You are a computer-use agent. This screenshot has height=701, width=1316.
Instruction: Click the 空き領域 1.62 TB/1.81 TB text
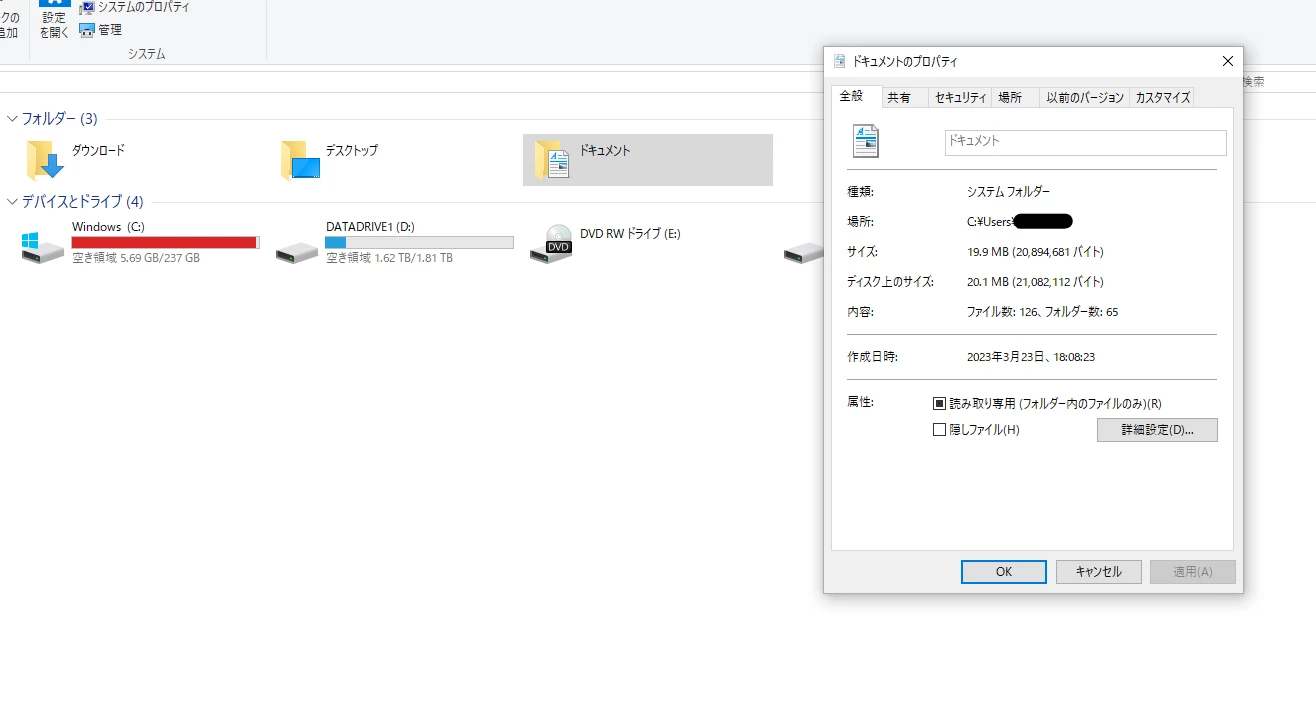point(389,258)
